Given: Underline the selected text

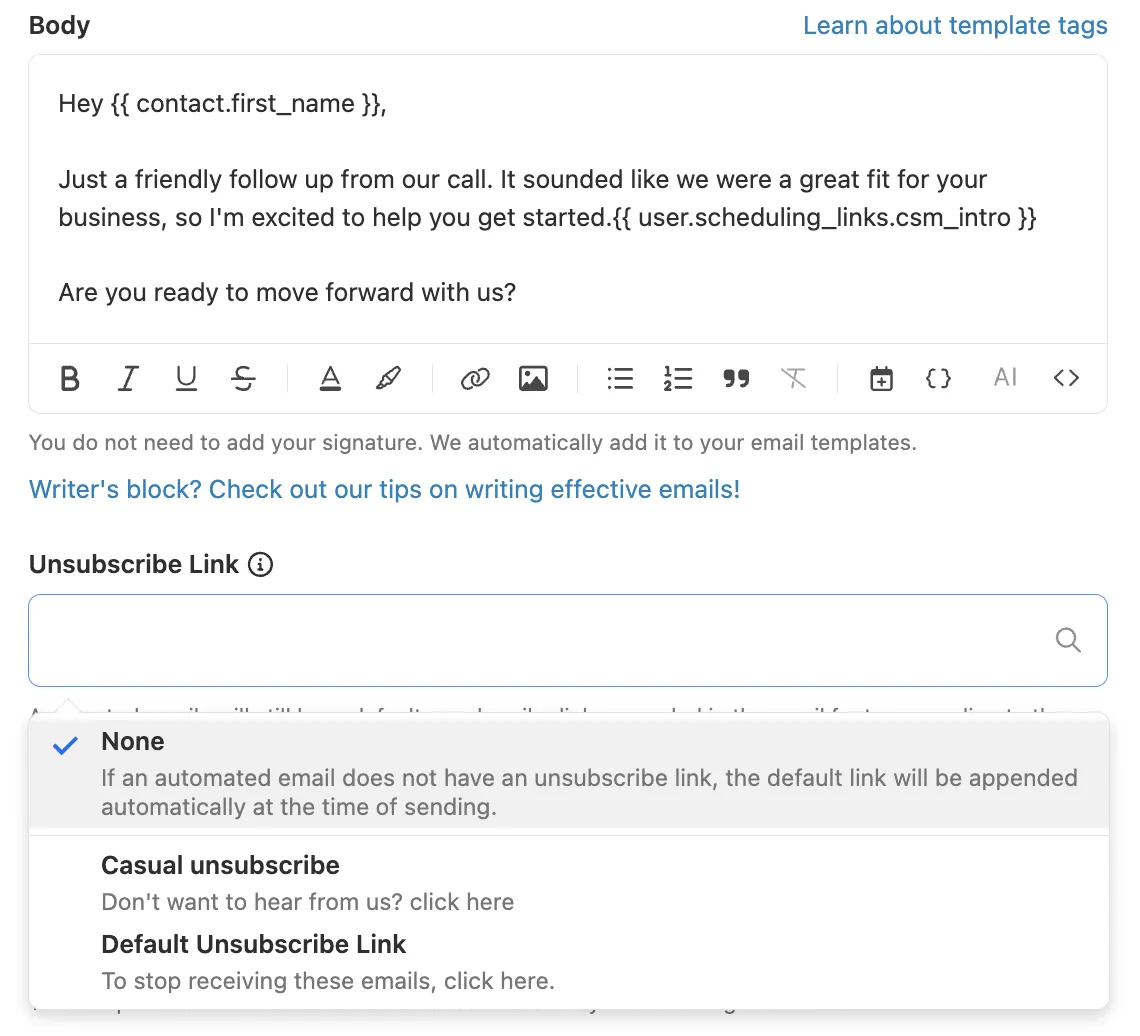Looking at the screenshot, I should [186, 379].
